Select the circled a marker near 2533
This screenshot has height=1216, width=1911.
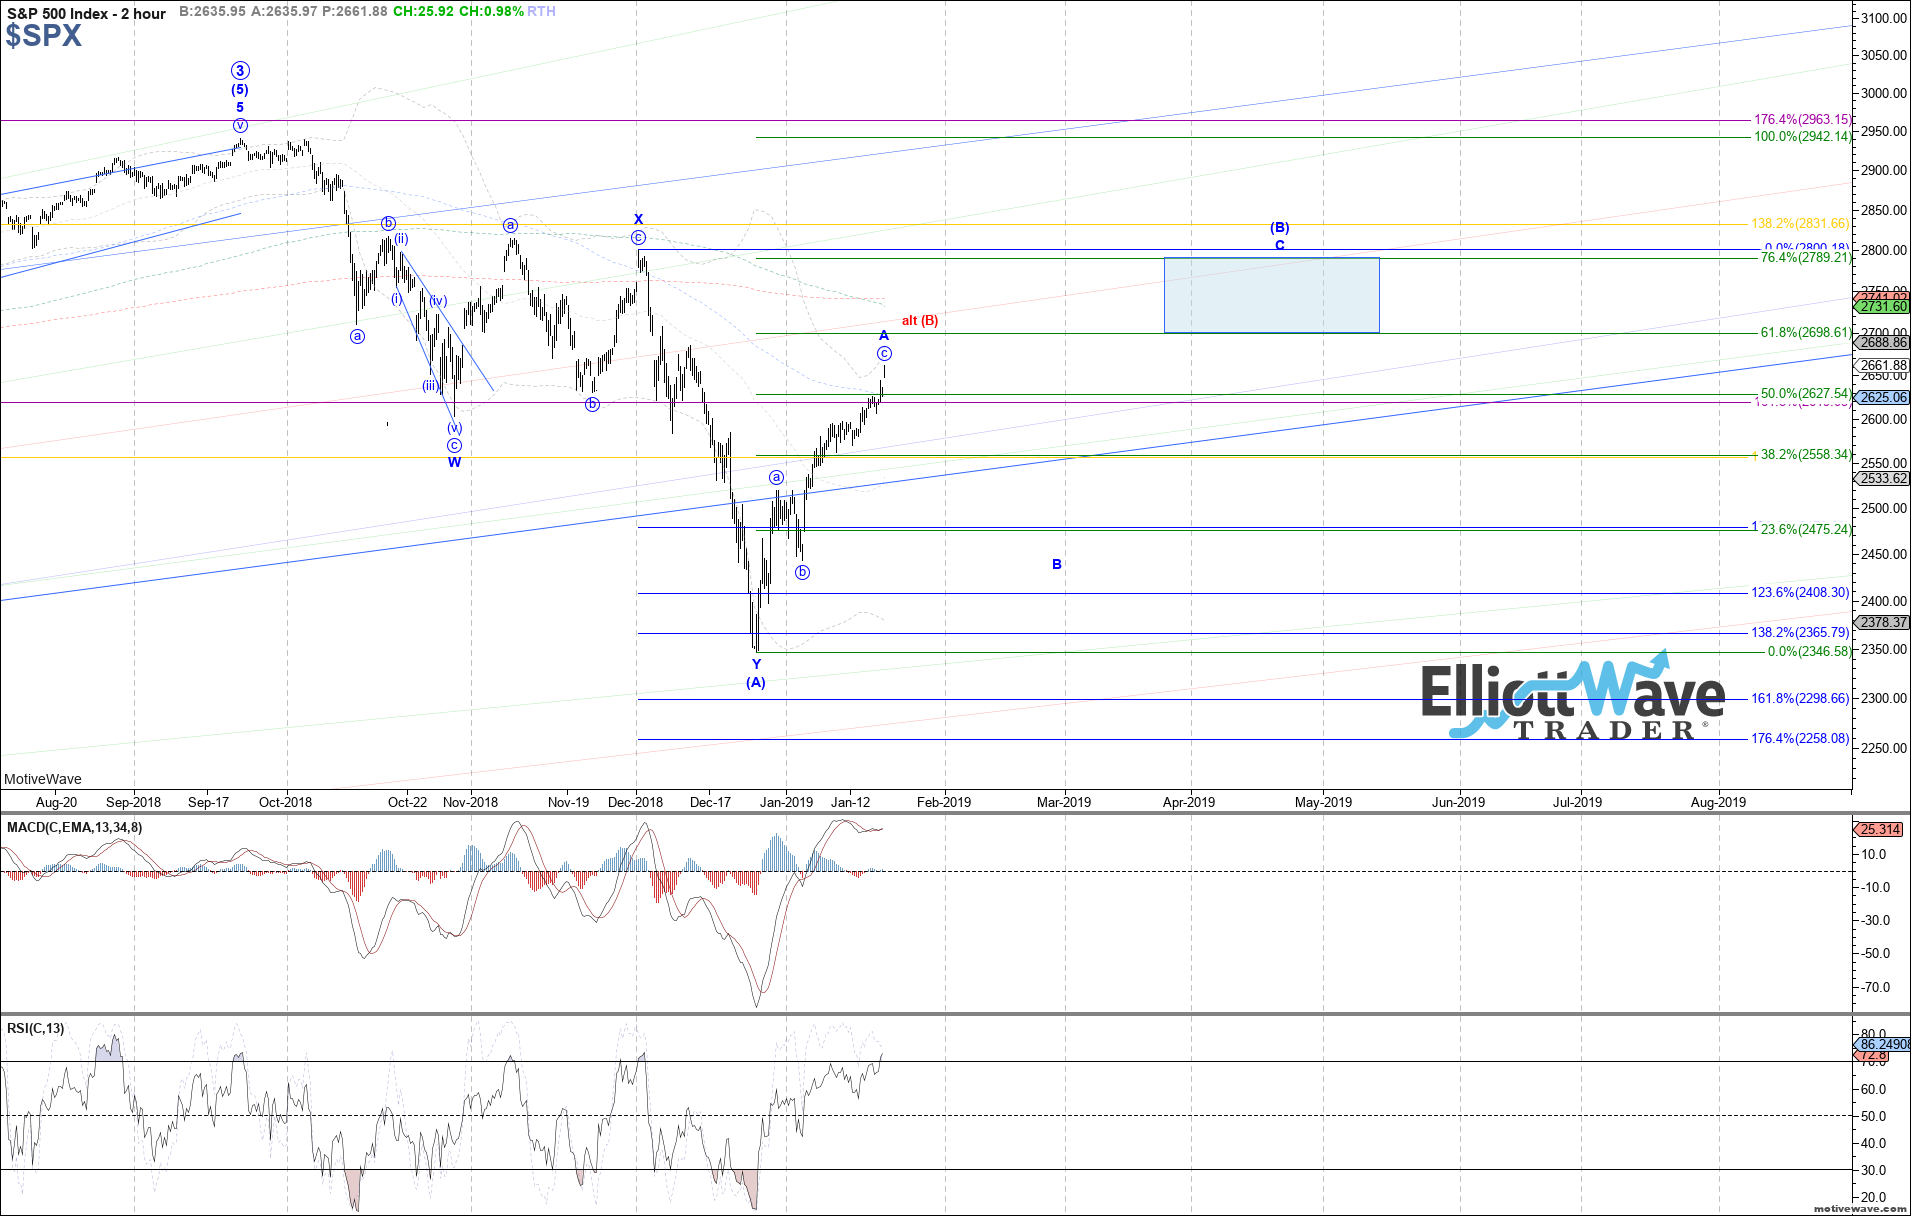tap(776, 478)
